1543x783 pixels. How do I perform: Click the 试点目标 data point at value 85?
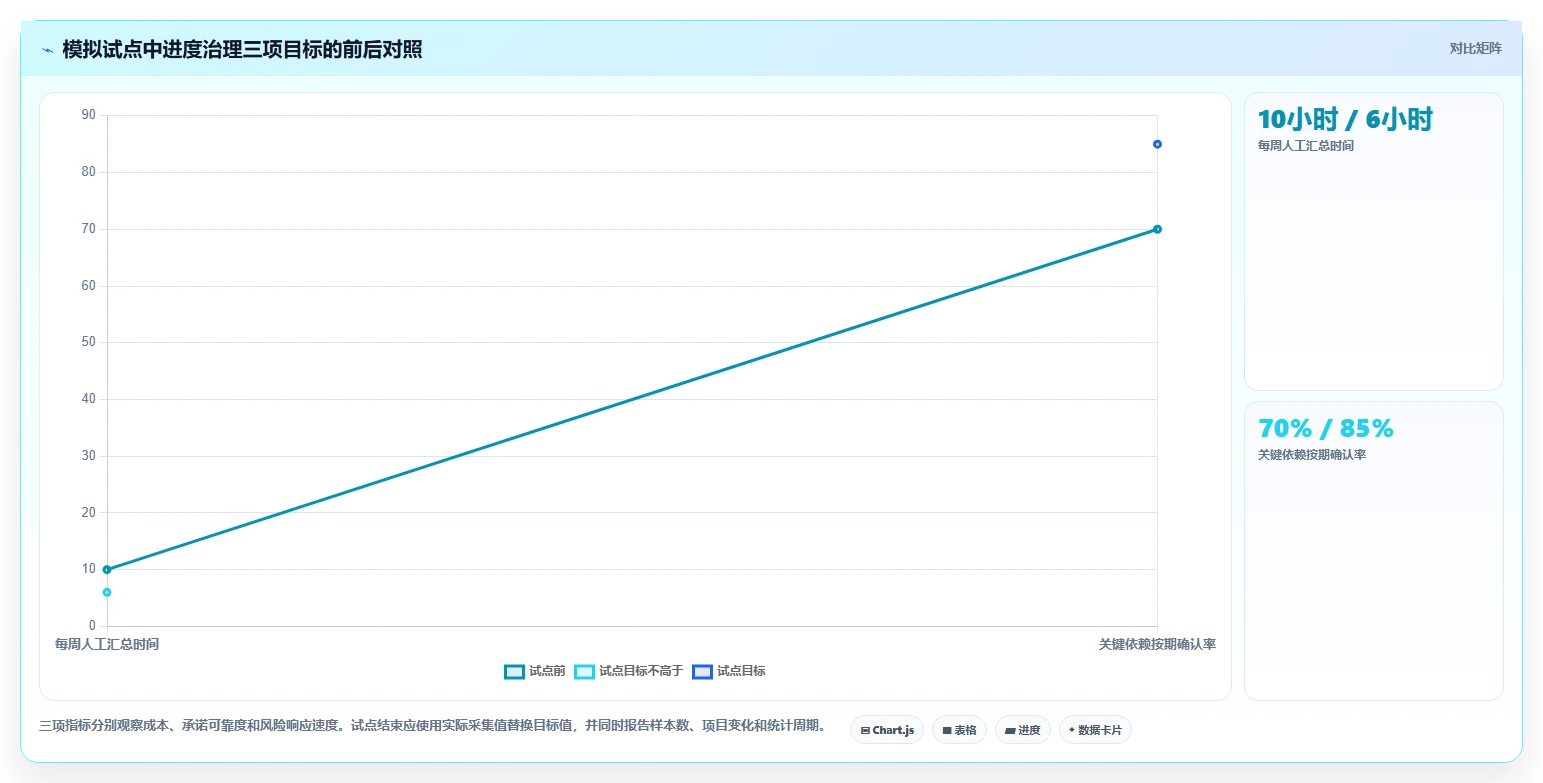tap(1157, 144)
